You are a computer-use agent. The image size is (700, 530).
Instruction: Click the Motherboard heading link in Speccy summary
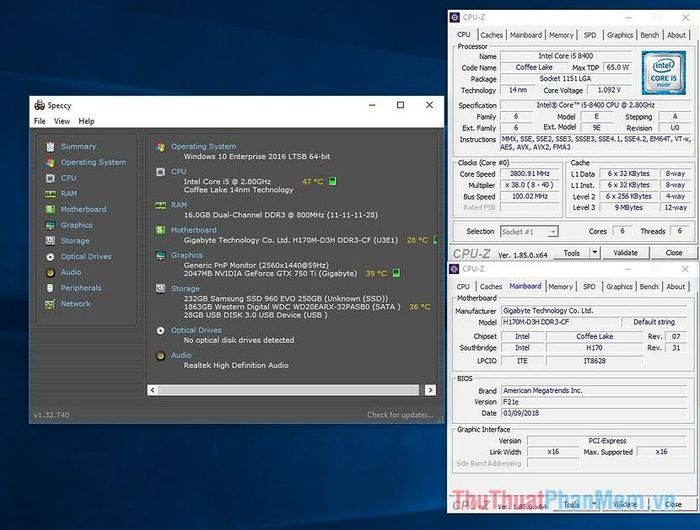(194, 230)
